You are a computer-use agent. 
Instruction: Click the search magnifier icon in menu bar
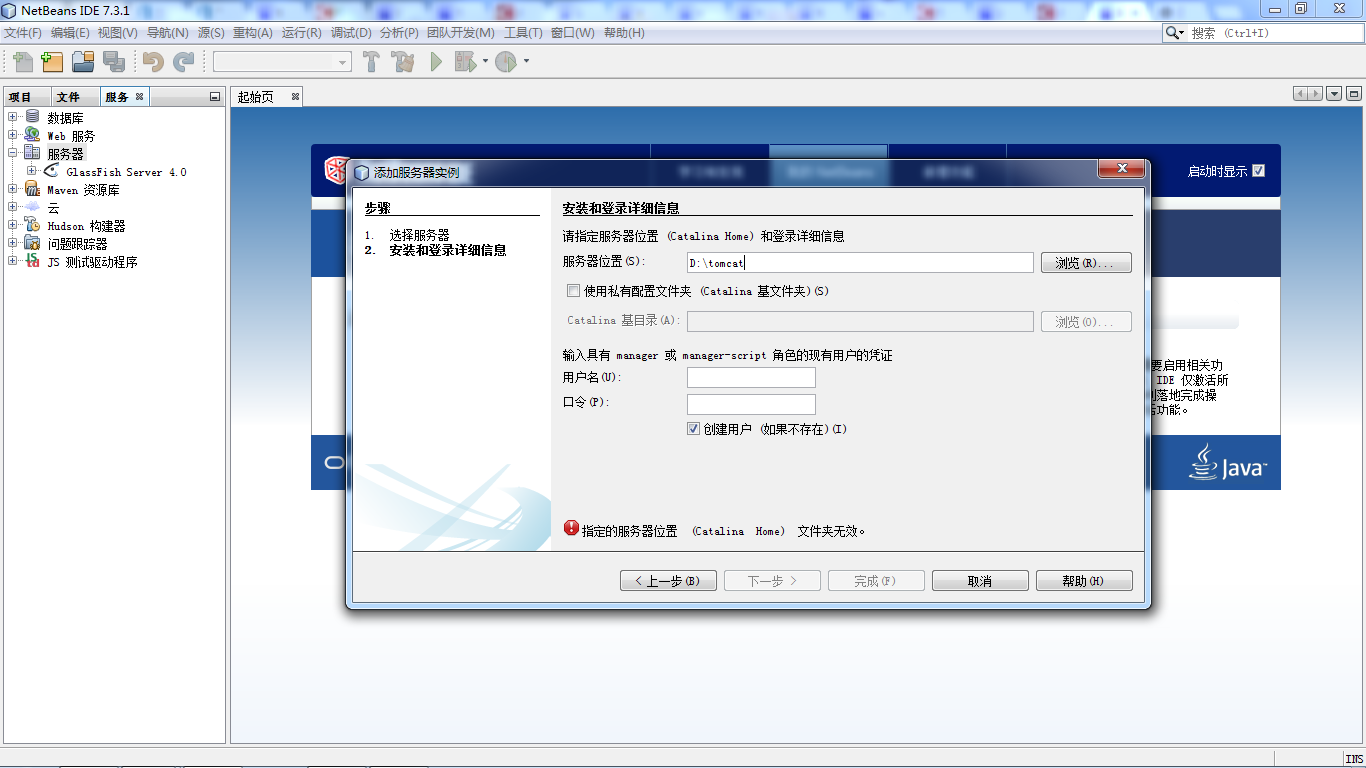[1174, 33]
